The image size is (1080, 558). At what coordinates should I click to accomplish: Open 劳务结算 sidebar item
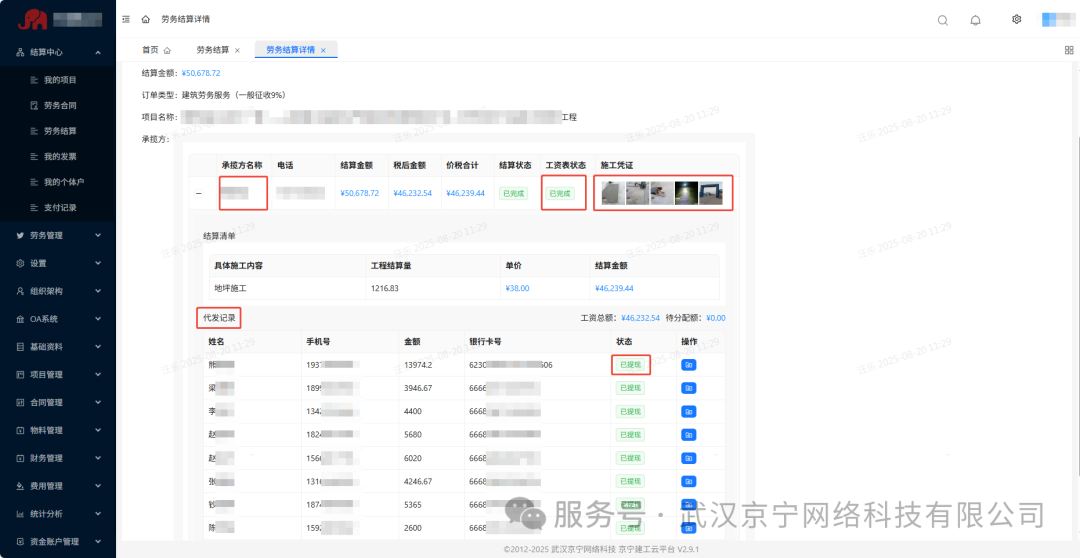[x=60, y=131]
